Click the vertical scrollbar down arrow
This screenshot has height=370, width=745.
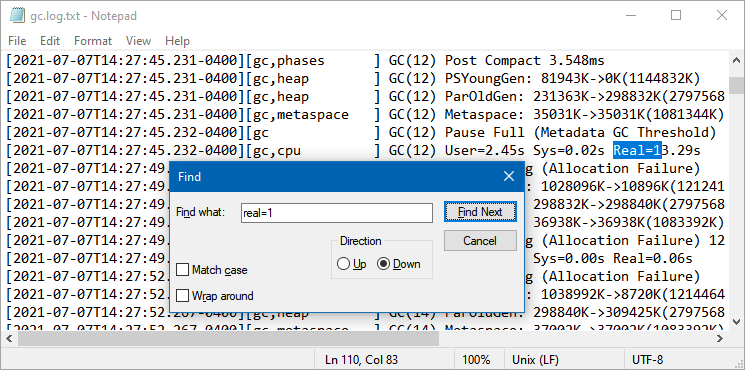pos(736,321)
